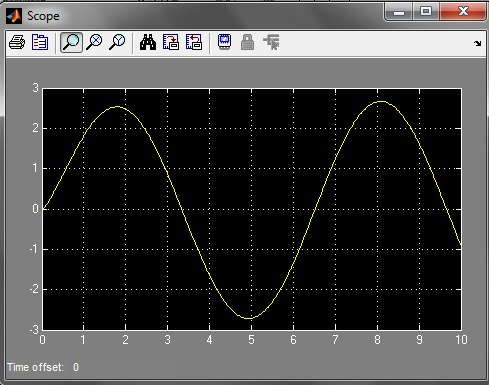The height and width of the screenshot is (385, 489).
Task: Maximize the Scope window
Action: tap(426, 12)
